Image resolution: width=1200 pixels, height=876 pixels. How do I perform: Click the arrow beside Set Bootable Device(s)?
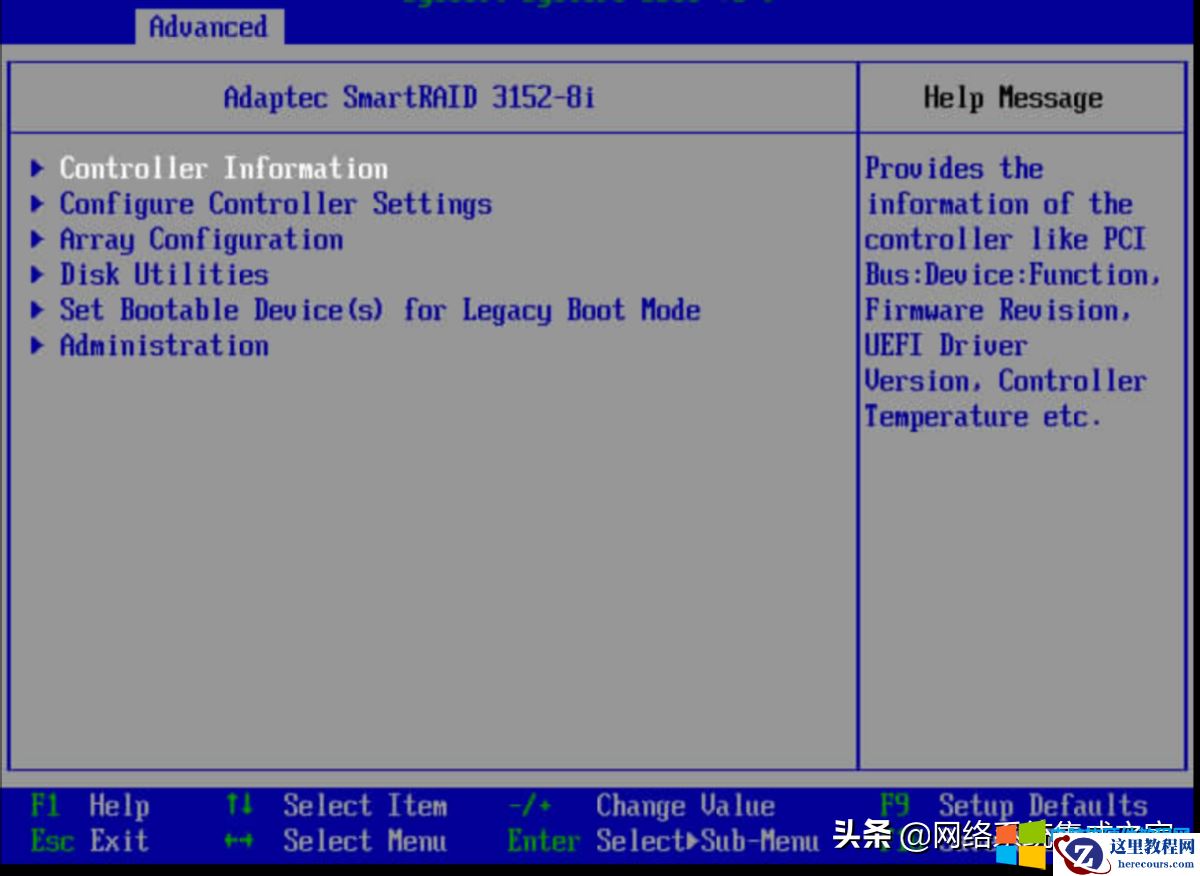(38, 310)
